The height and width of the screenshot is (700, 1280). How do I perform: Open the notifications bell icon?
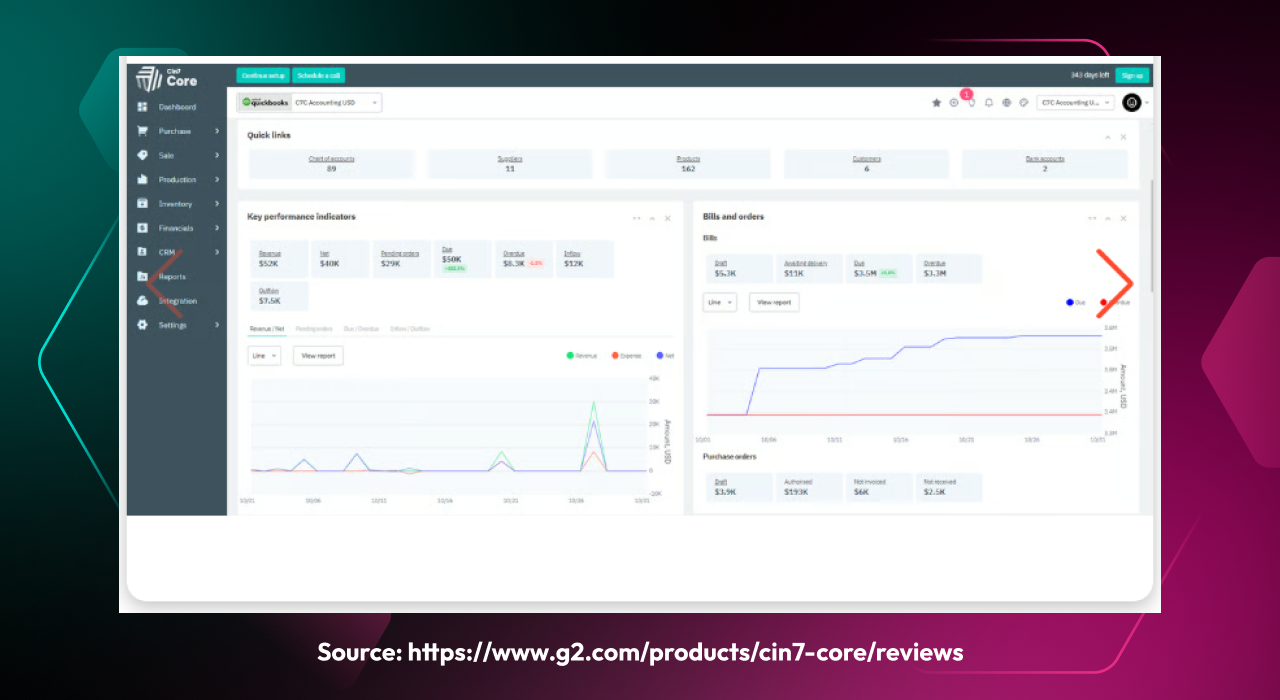(x=989, y=102)
